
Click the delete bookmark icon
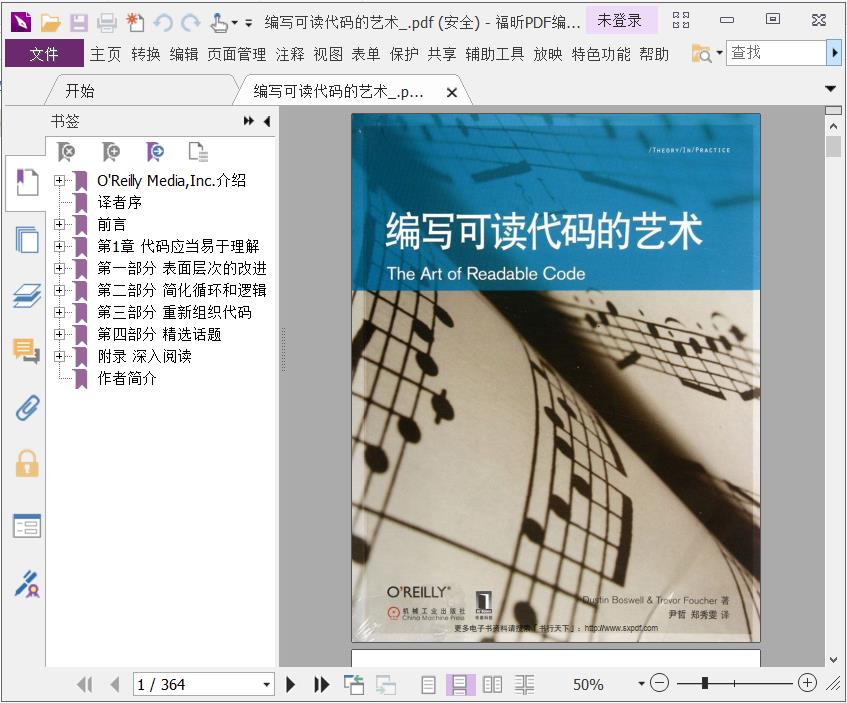click(66, 152)
